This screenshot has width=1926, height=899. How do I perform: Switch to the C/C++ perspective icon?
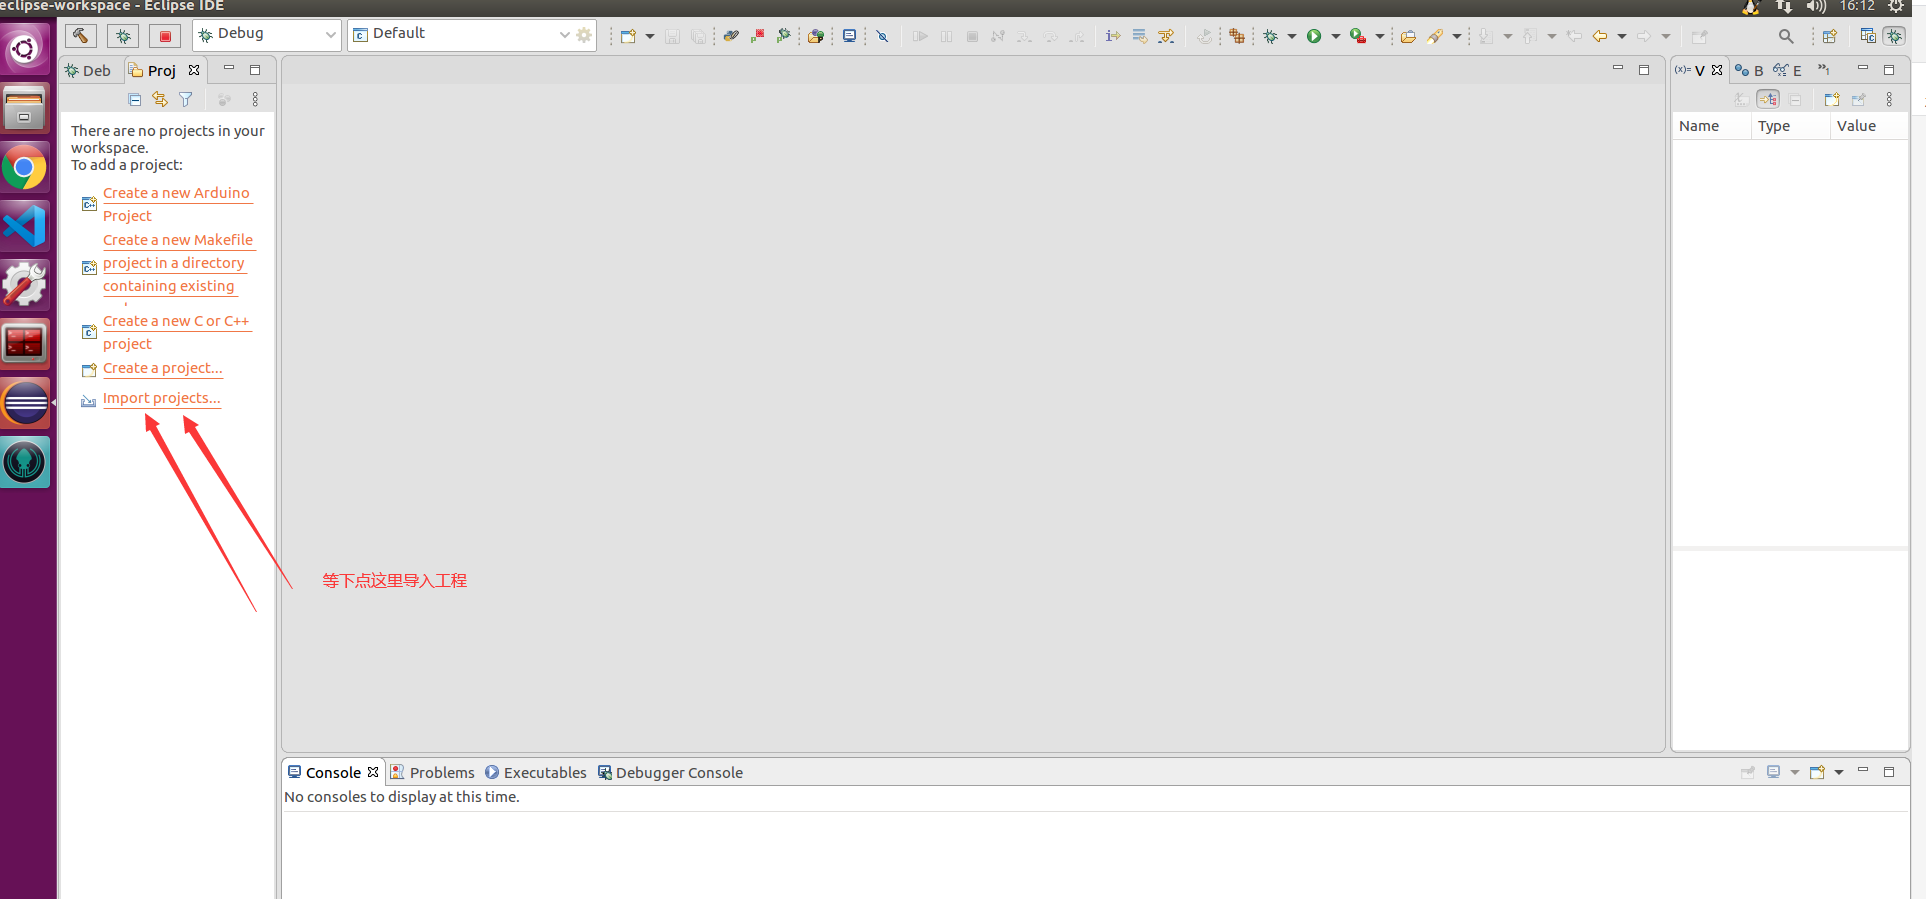(x=1868, y=36)
